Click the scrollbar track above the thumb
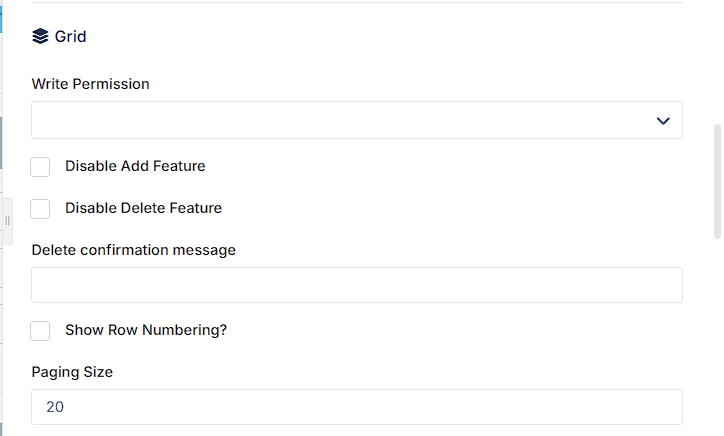724x436 pixels. click(717, 62)
